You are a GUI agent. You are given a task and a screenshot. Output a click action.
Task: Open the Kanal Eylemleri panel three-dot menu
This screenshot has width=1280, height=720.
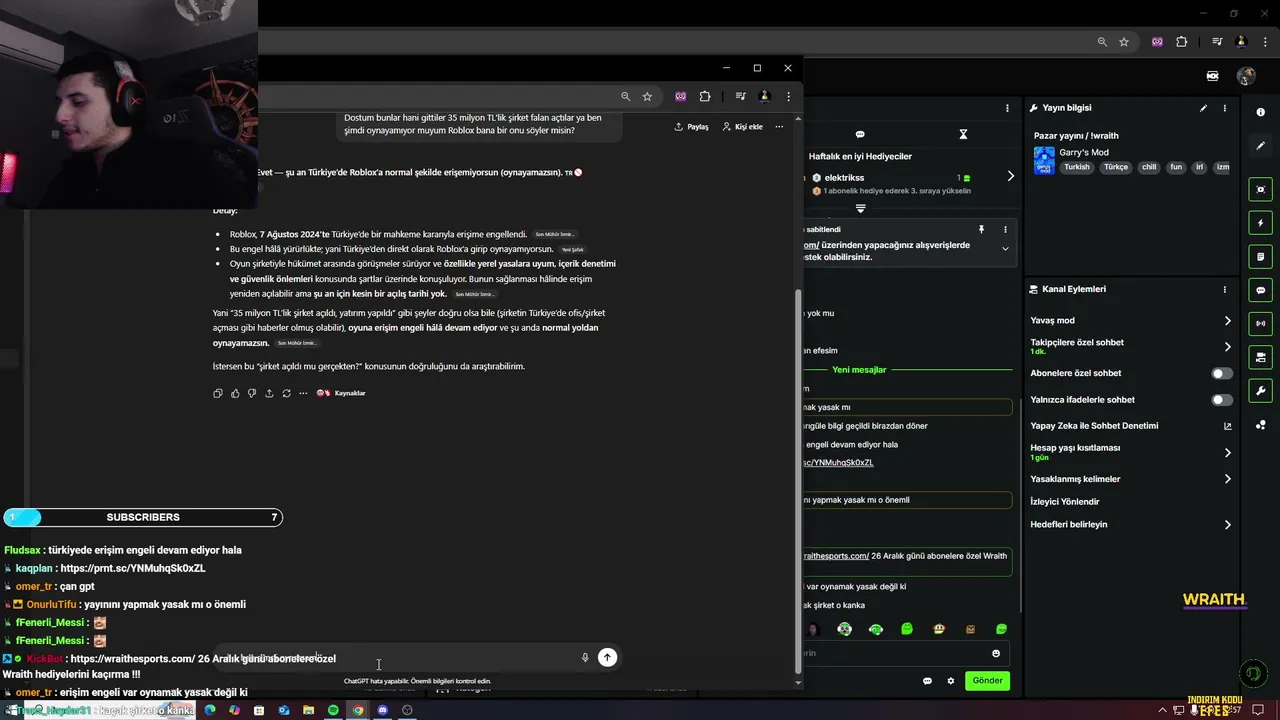click(1224, 289)
